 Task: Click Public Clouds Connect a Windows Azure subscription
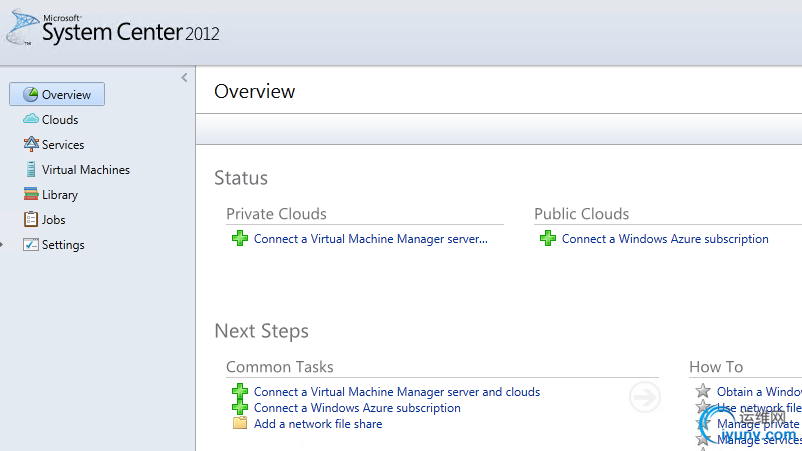pos(665,239)
